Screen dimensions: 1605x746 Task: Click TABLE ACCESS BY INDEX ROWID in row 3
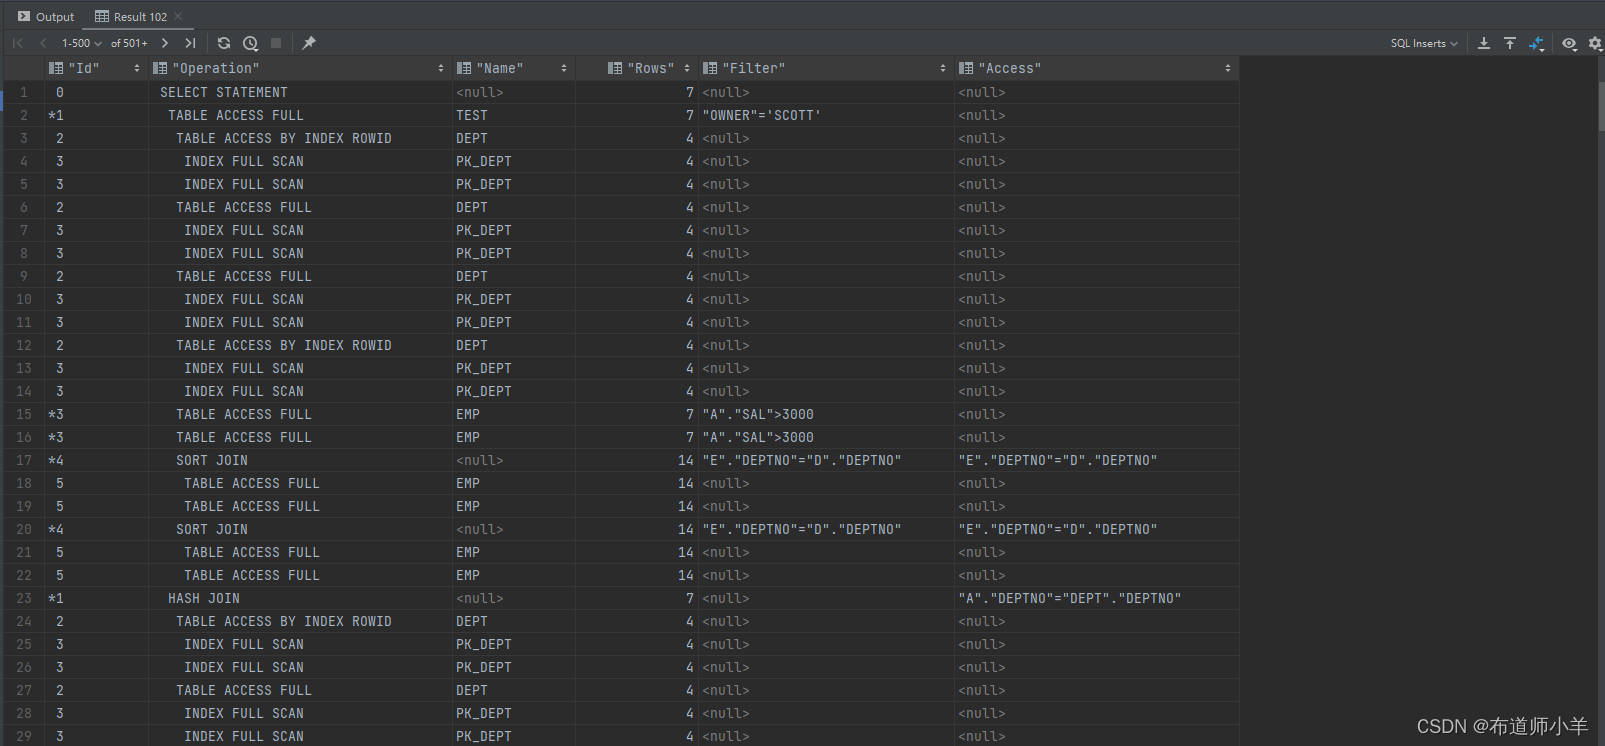pyautogui.click(x=300, y=138)
